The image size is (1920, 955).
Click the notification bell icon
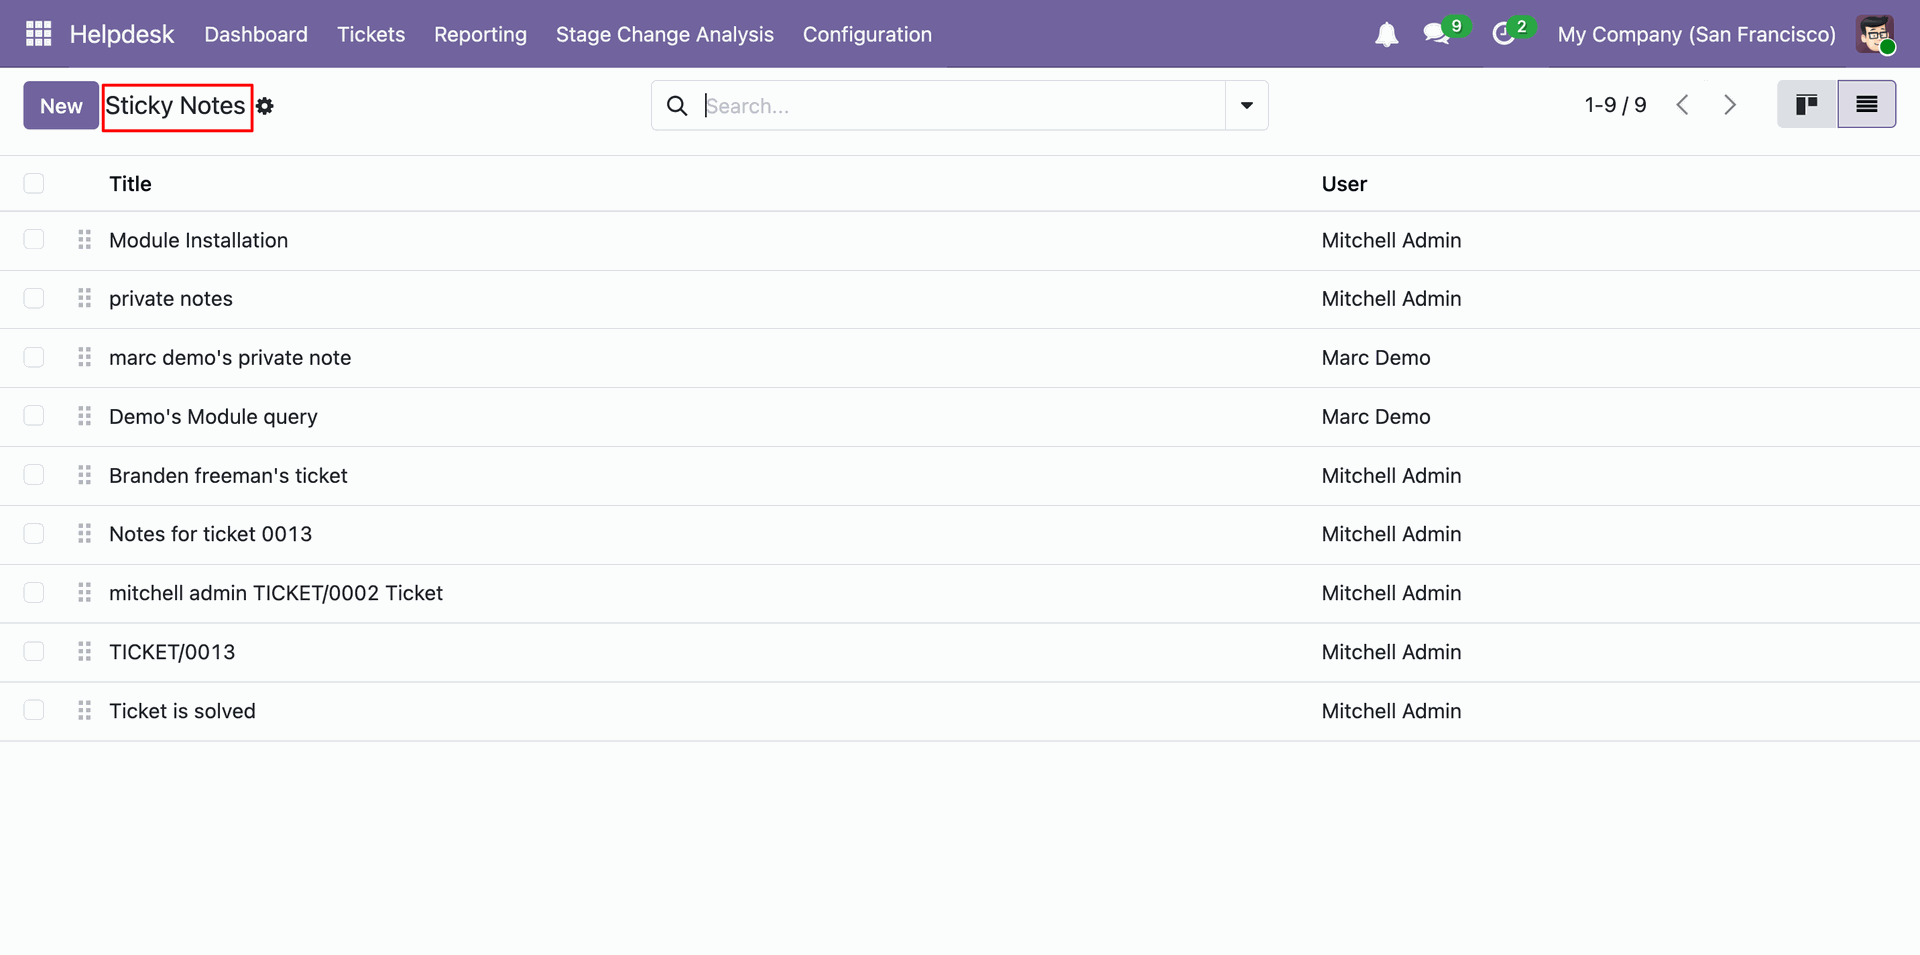coord(1386,35)
